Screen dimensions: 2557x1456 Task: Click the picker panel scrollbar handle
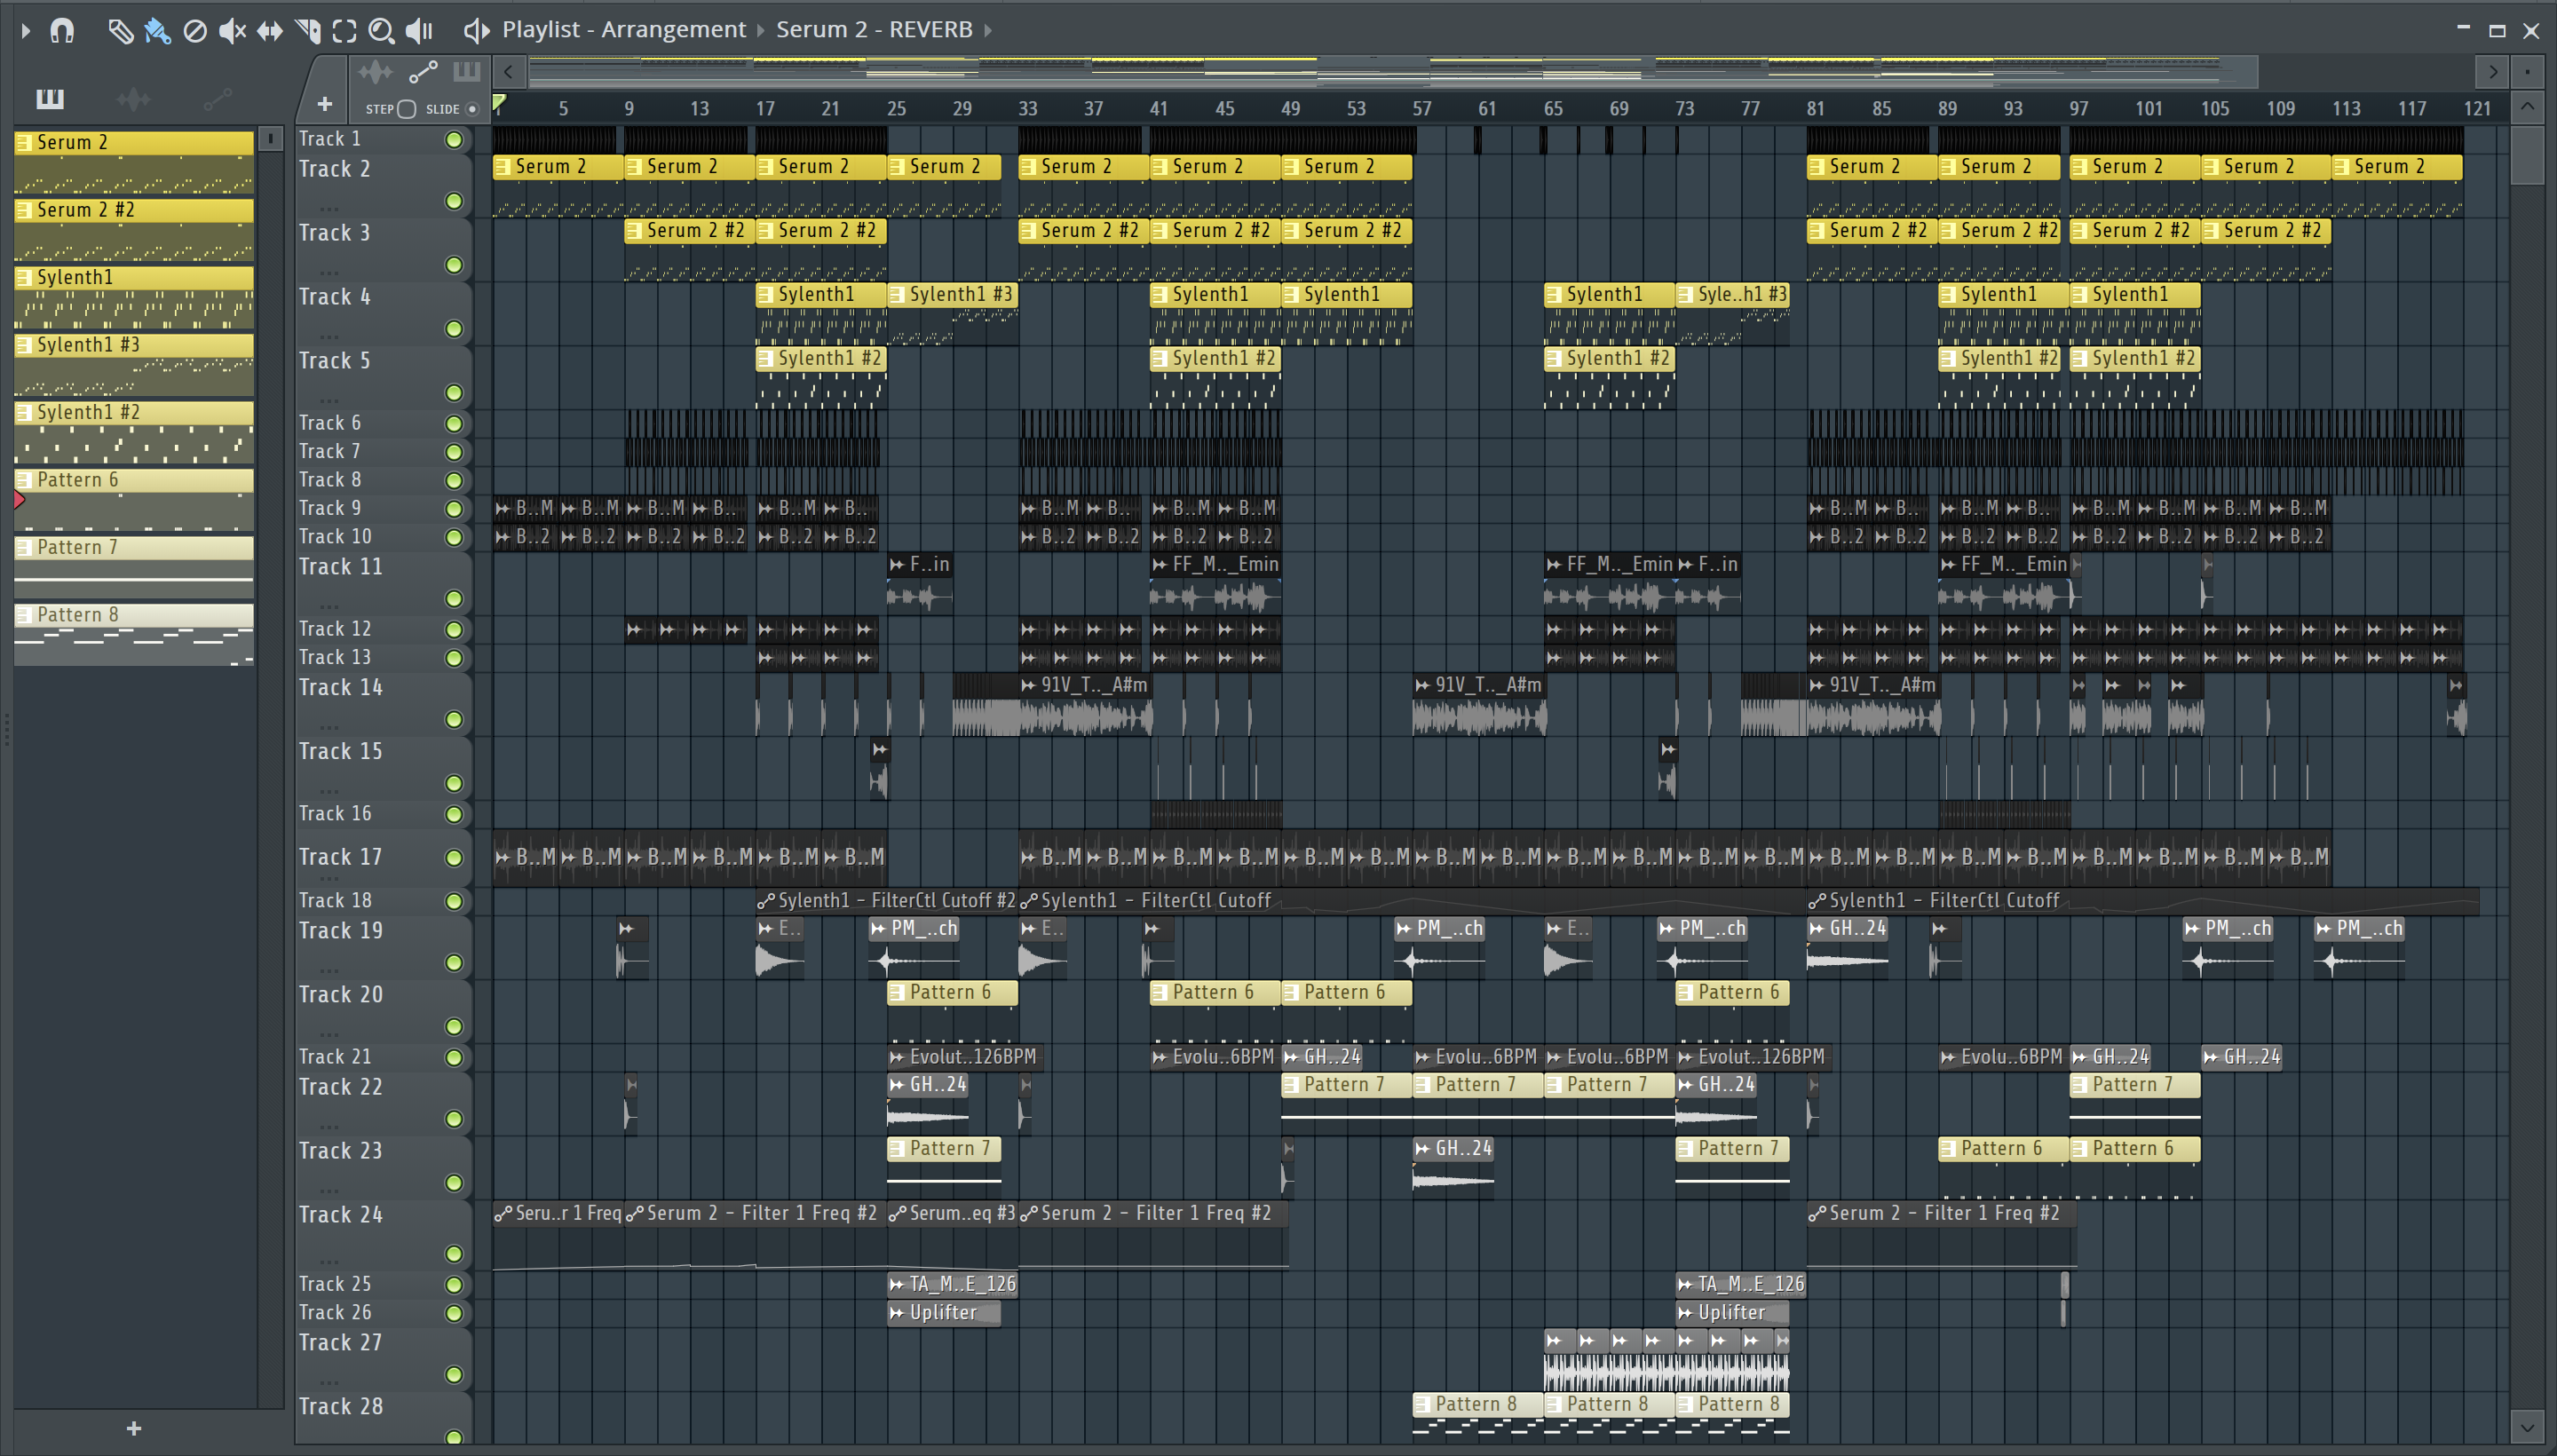[270, 138]
